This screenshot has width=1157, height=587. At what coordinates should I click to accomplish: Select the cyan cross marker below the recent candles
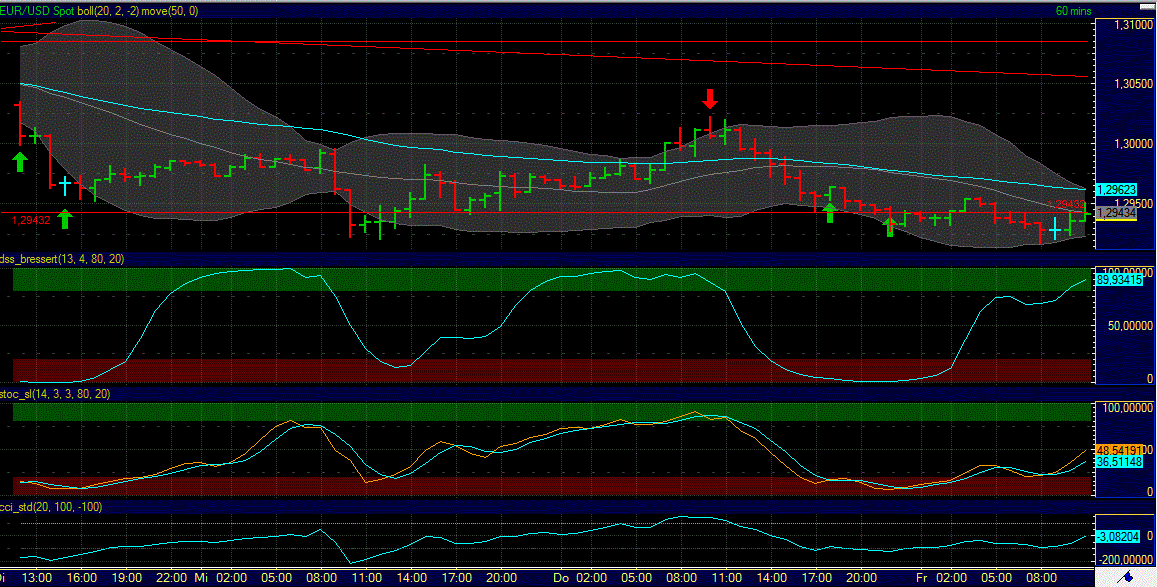tap(1056, 231)
